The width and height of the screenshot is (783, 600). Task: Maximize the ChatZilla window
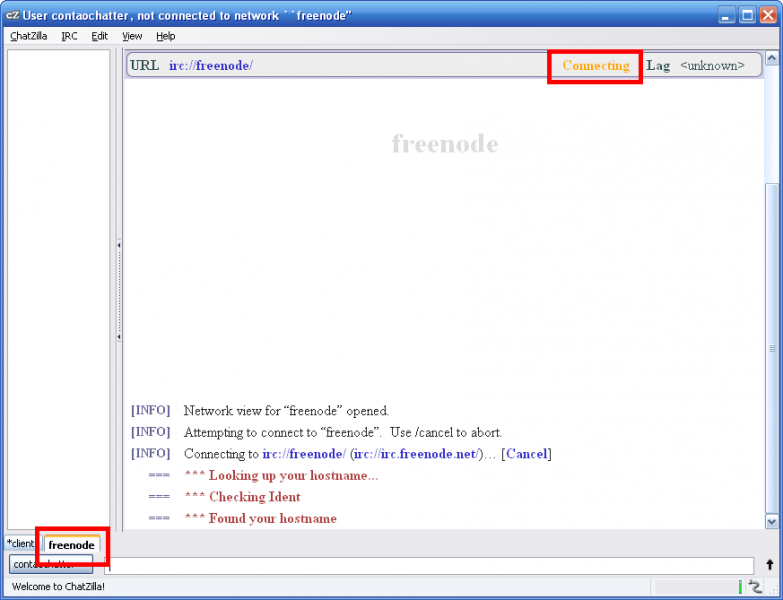tap(747, 15)
